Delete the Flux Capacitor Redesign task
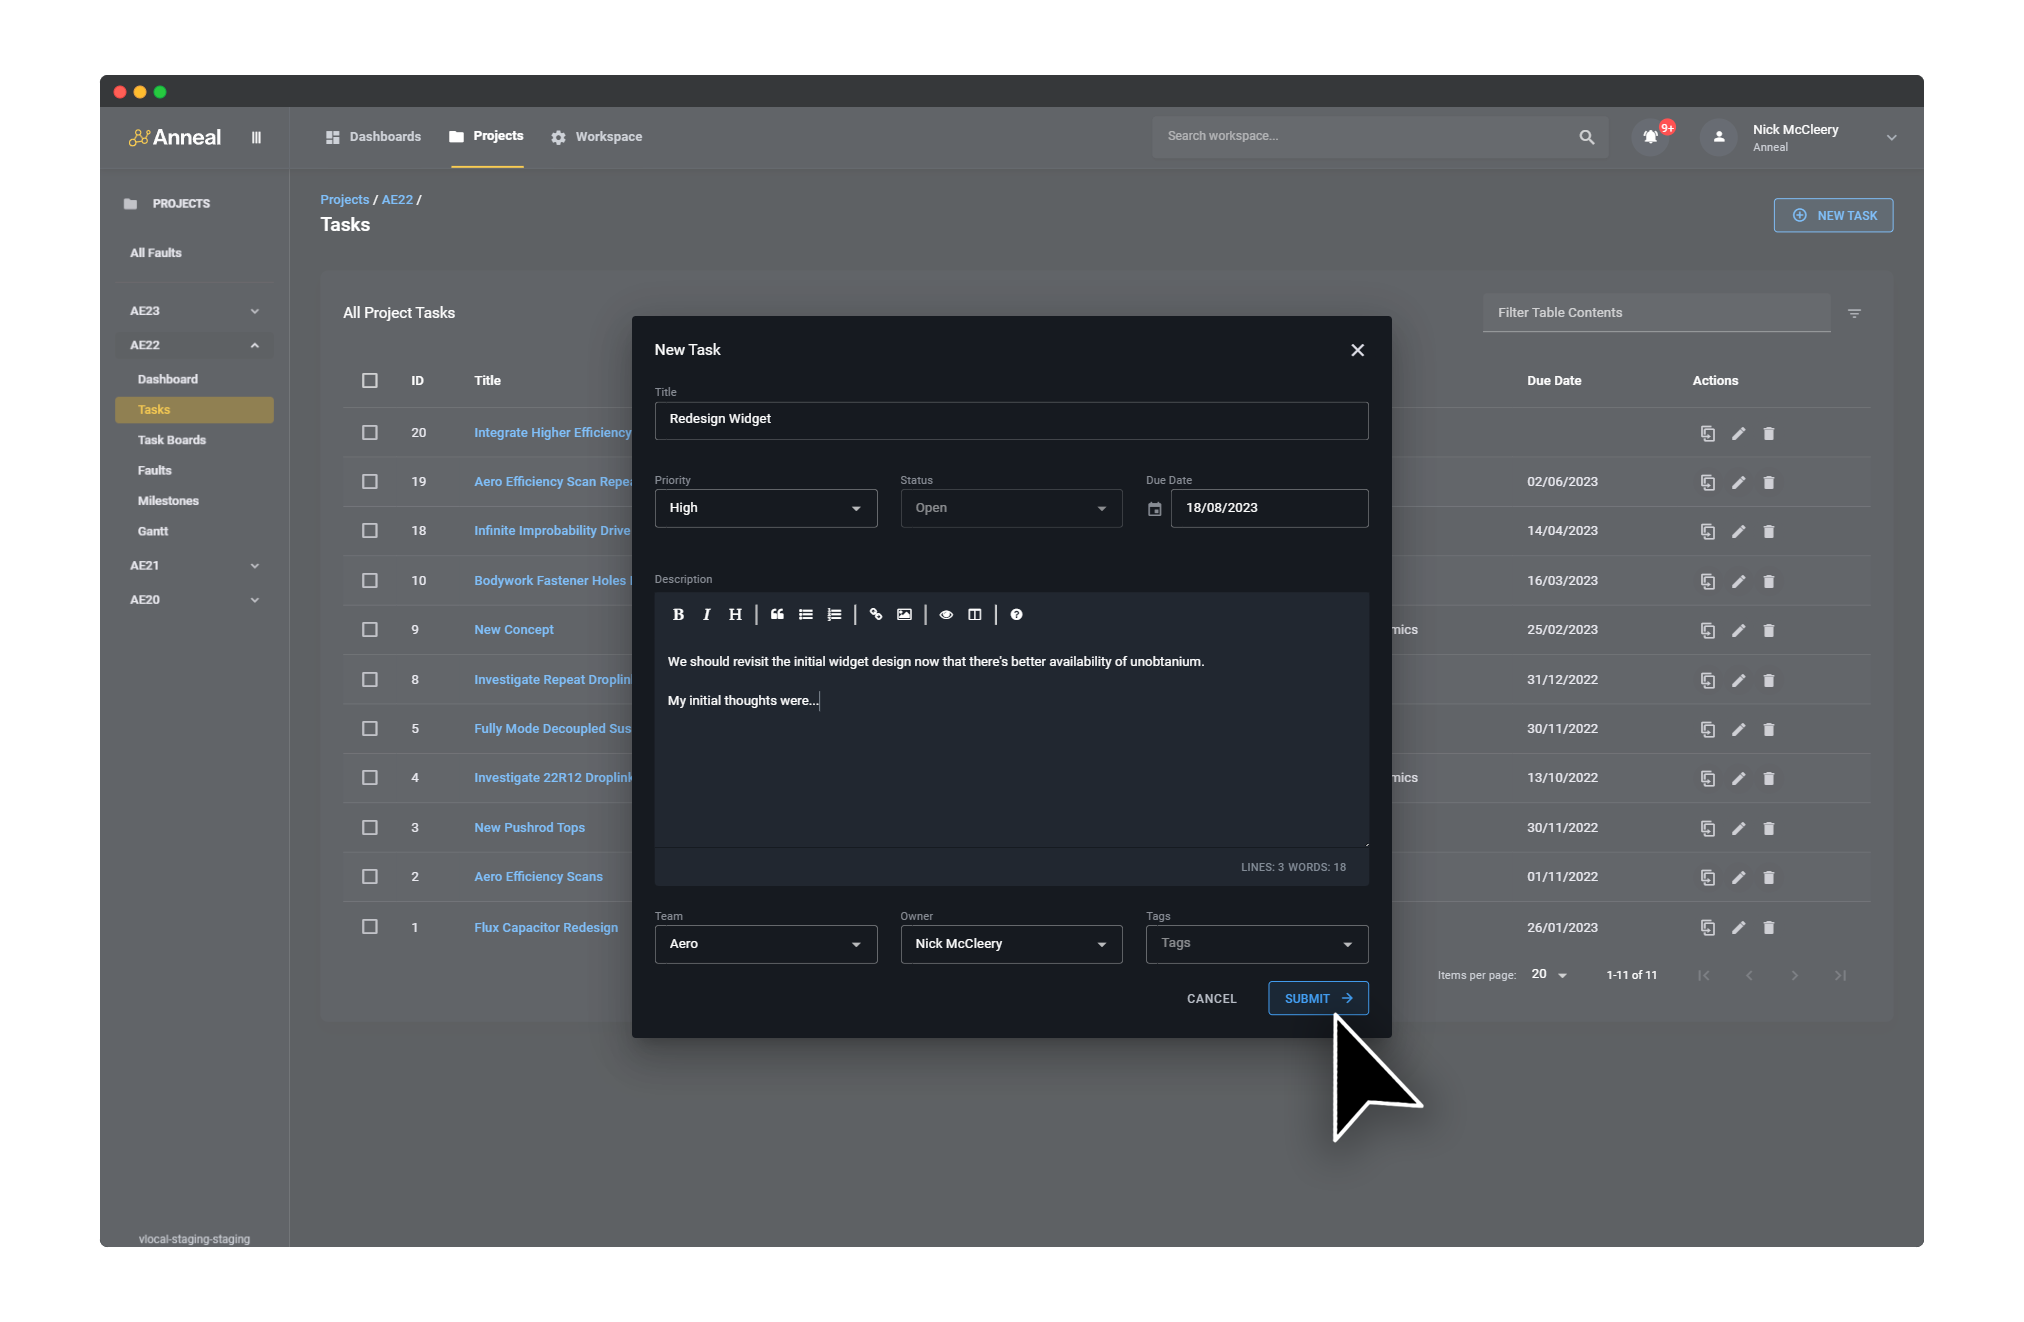This screenshot has width=2024, height=1322. [1769, 927]
